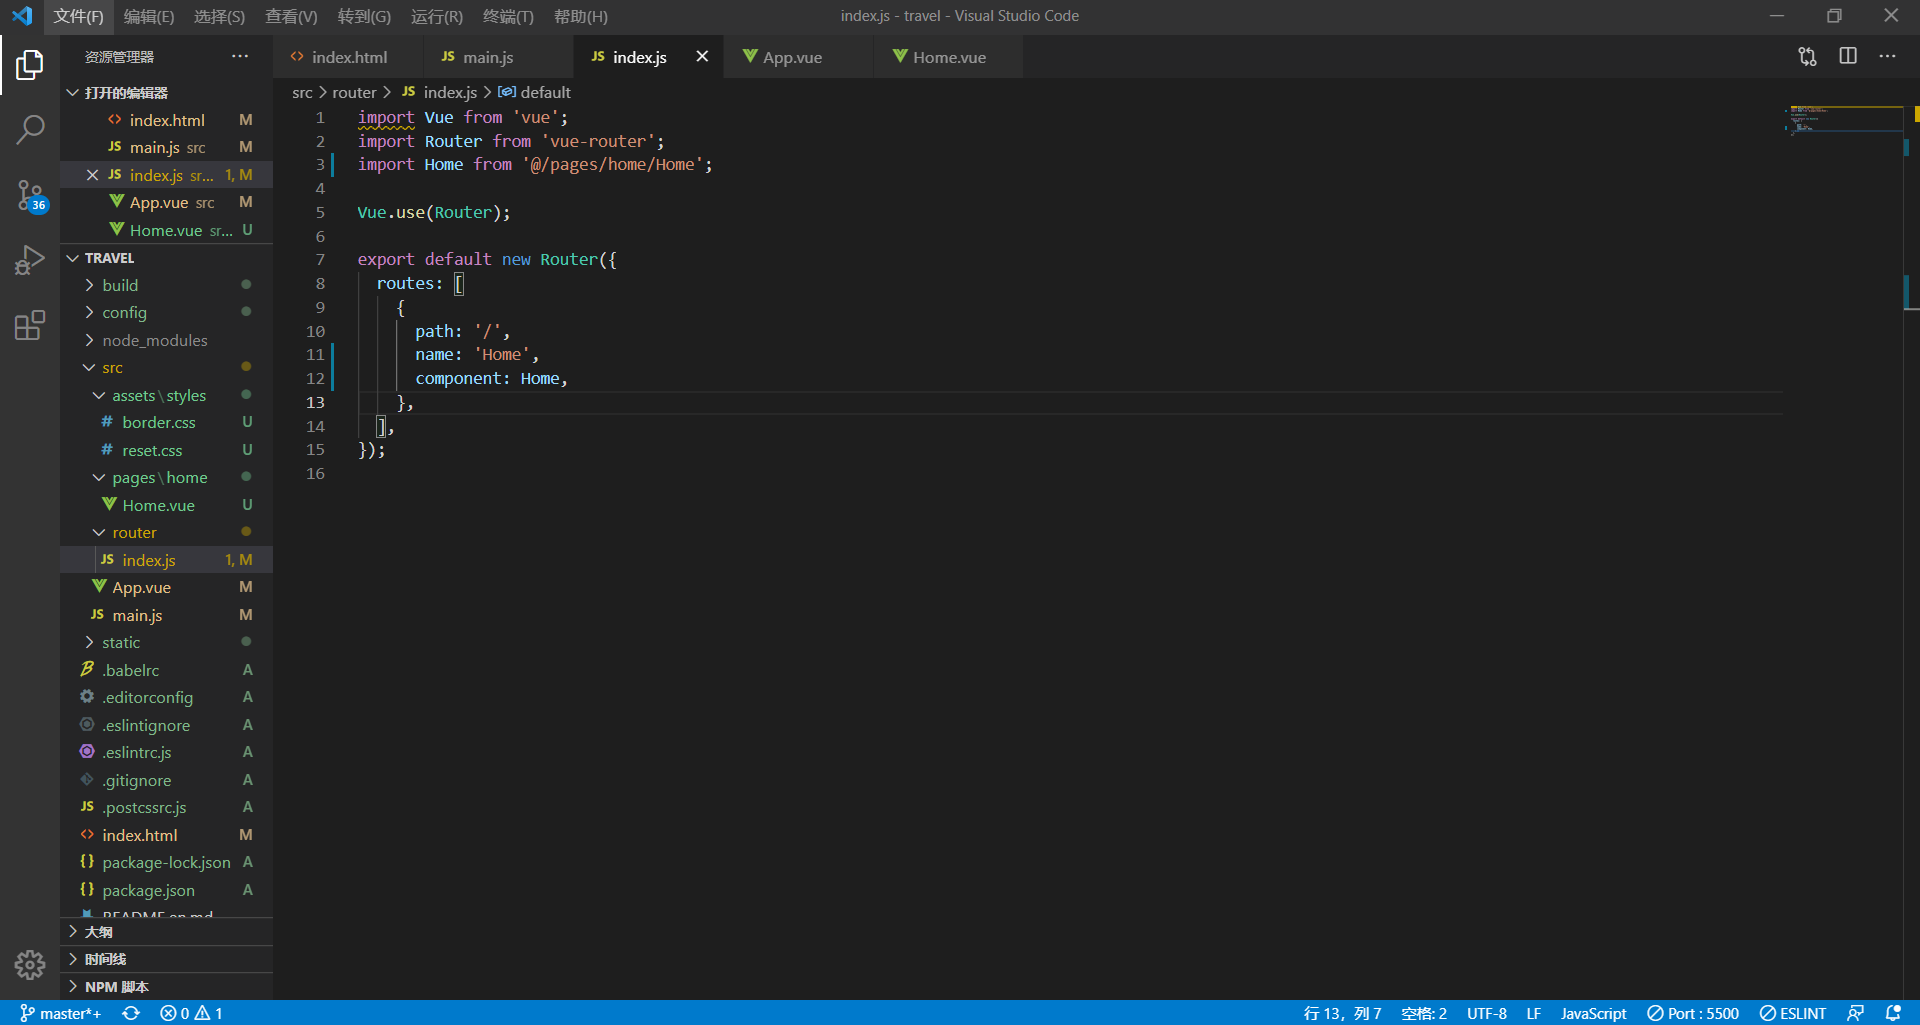This screenshot has width=1920, height=1025.
Task: Open the 查看(V) menu
Action: coord(291,16)
